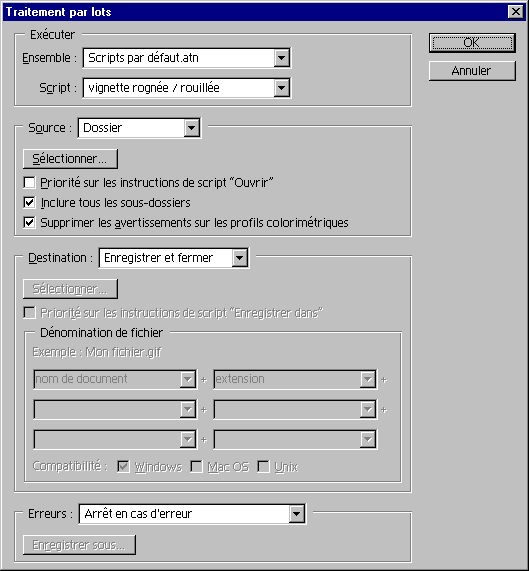
Task: Open the nom de document dropdown
Action: [188, 379]
